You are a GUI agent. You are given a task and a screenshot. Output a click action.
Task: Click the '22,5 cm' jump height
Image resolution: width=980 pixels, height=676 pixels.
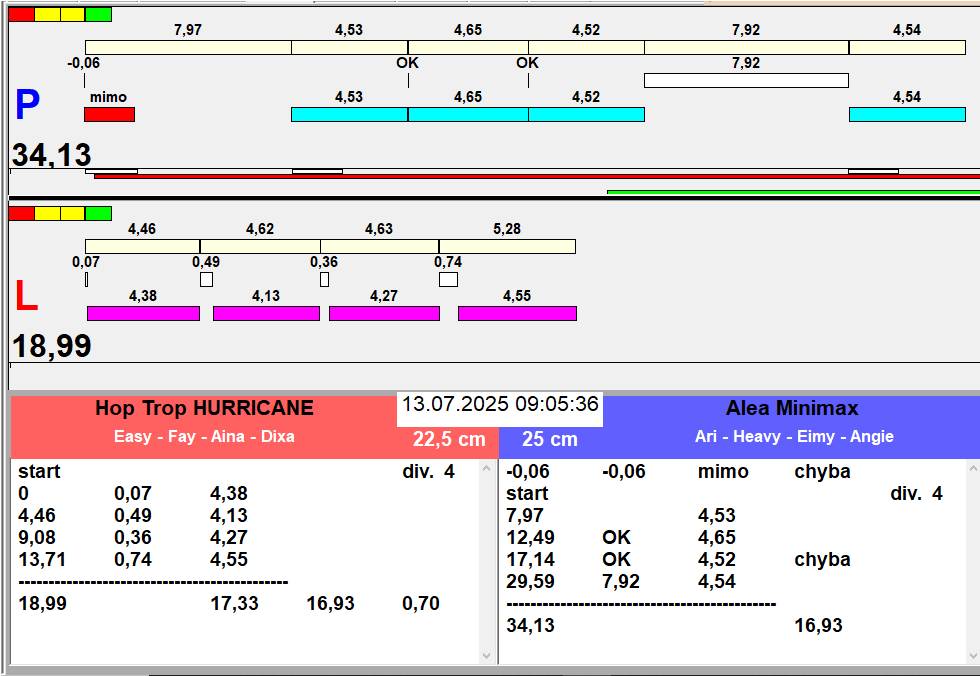pyautogui.click(x=449, y=439)
